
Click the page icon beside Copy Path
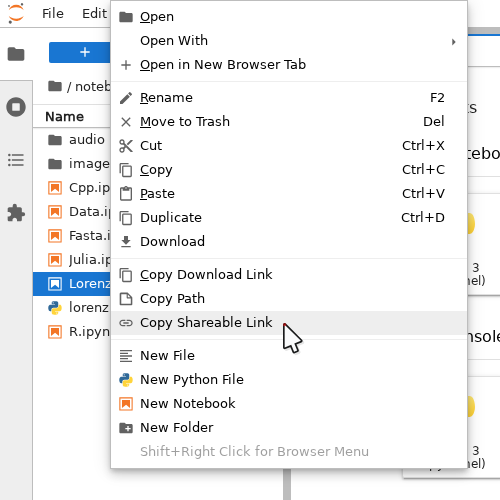[126, 299]
